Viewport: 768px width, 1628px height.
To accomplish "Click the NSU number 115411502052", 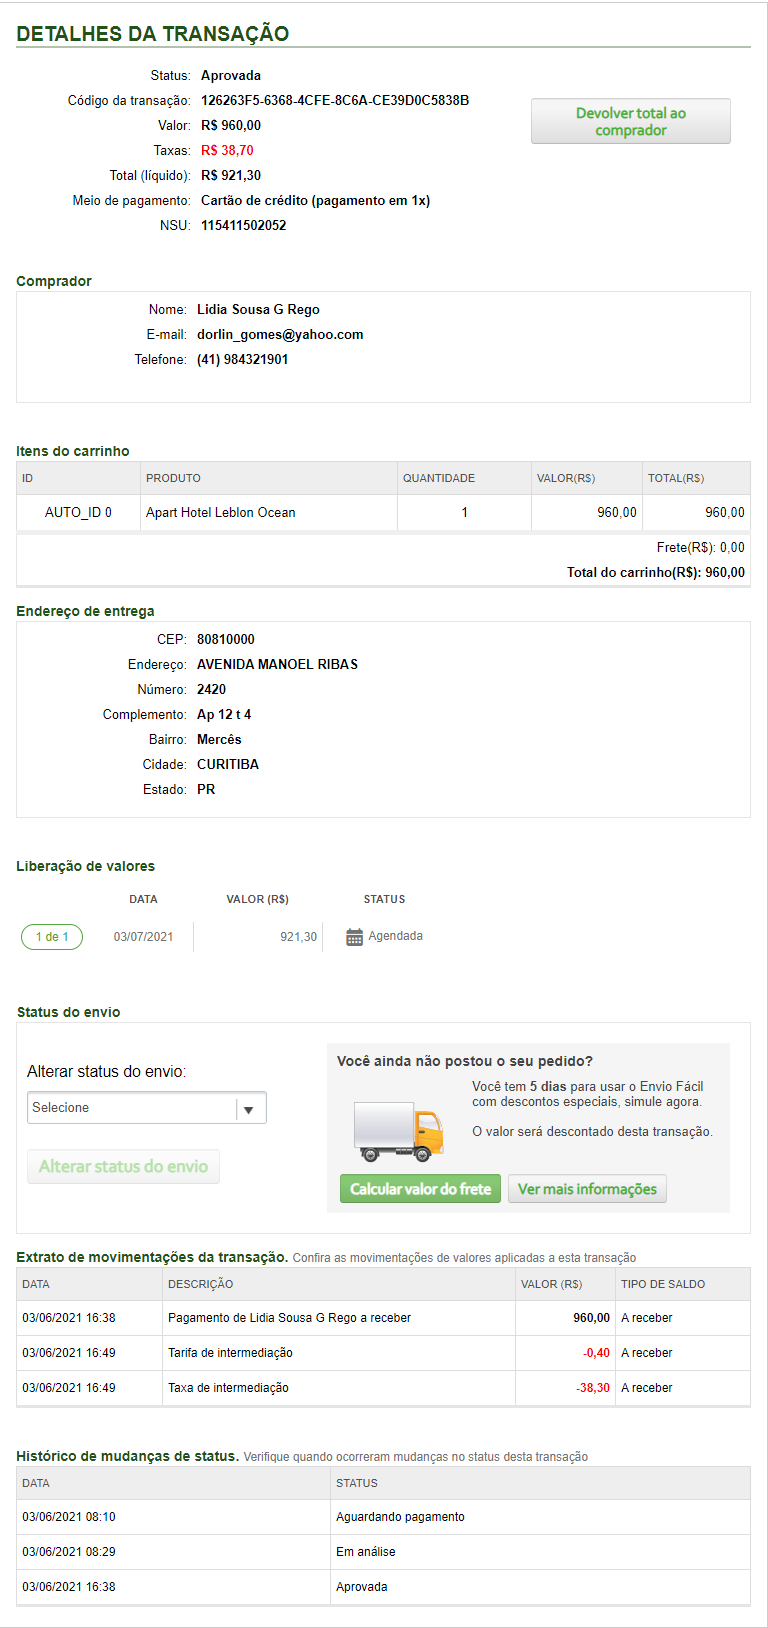I will [244, 226].
